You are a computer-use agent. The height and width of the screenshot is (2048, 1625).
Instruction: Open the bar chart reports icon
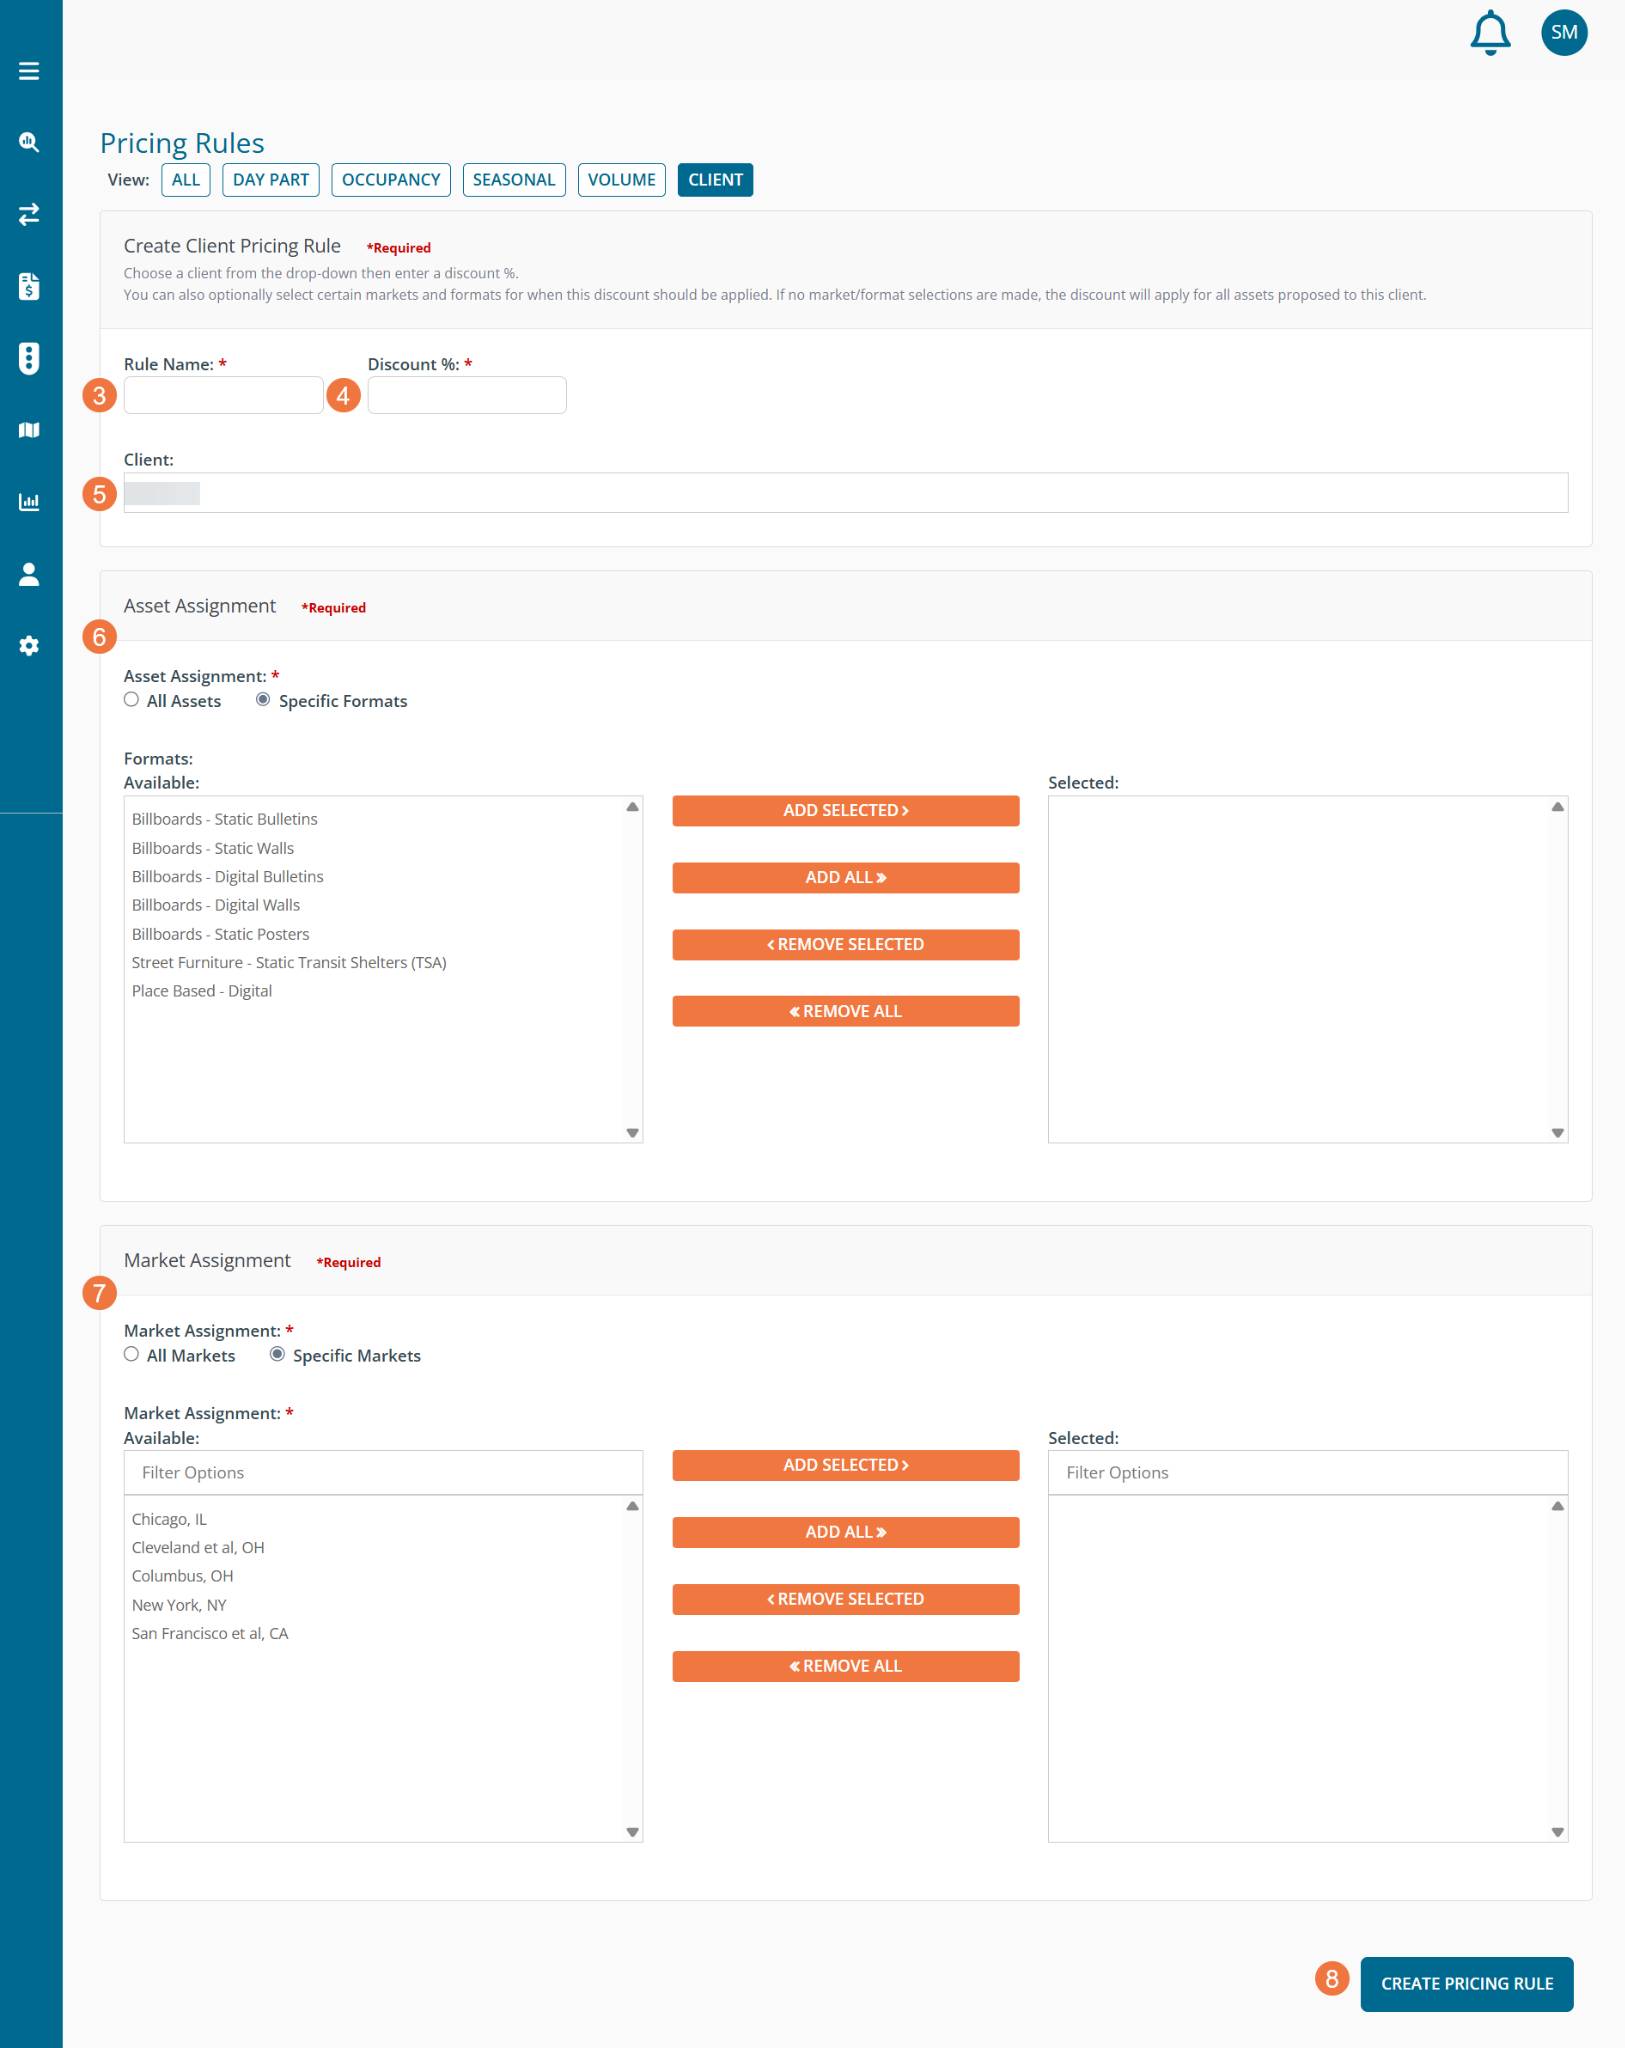click(29, 502)
